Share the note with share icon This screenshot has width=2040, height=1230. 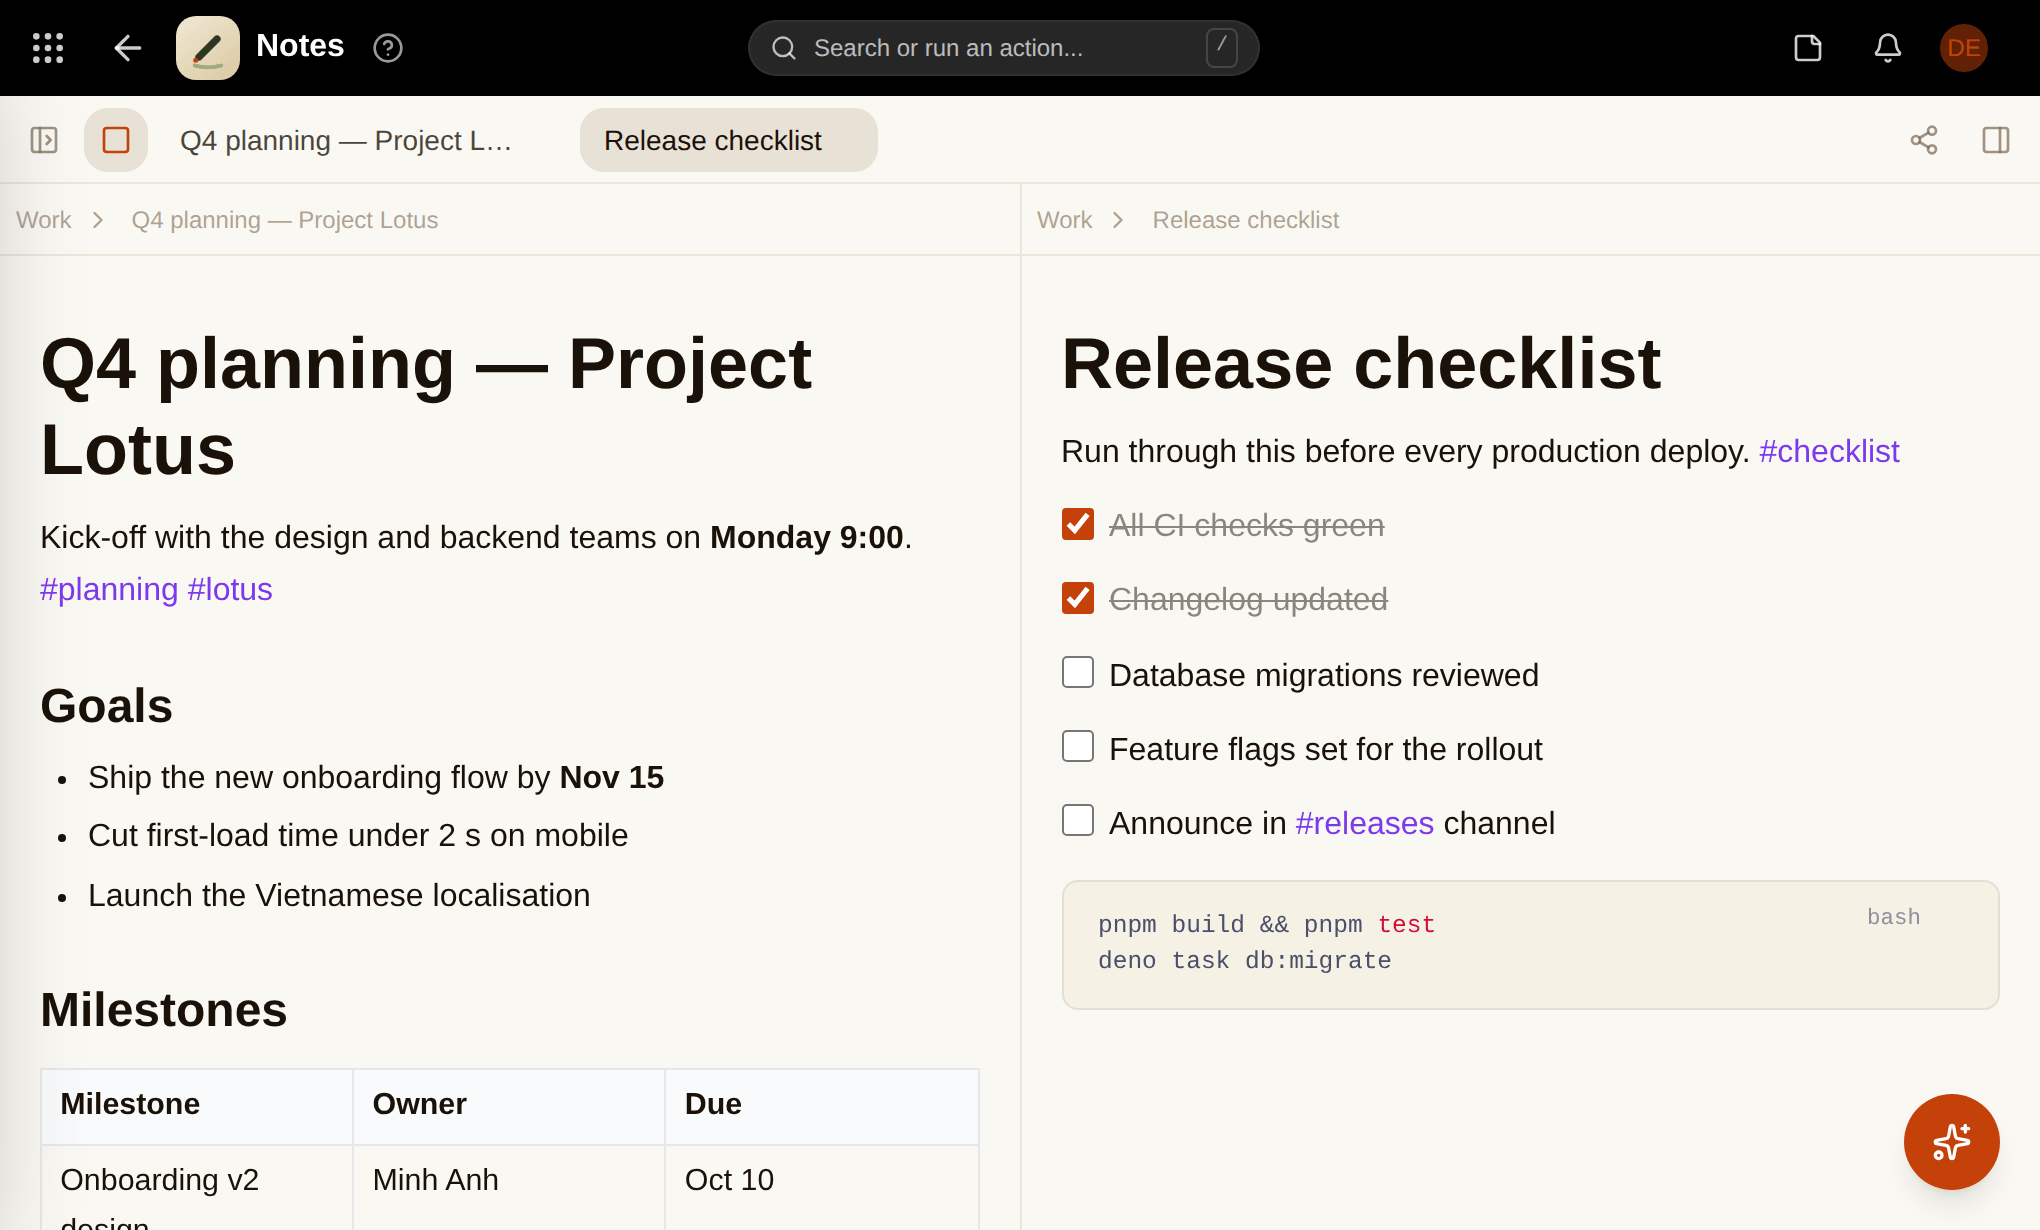pyautogui.click(x=1924, y=140)
